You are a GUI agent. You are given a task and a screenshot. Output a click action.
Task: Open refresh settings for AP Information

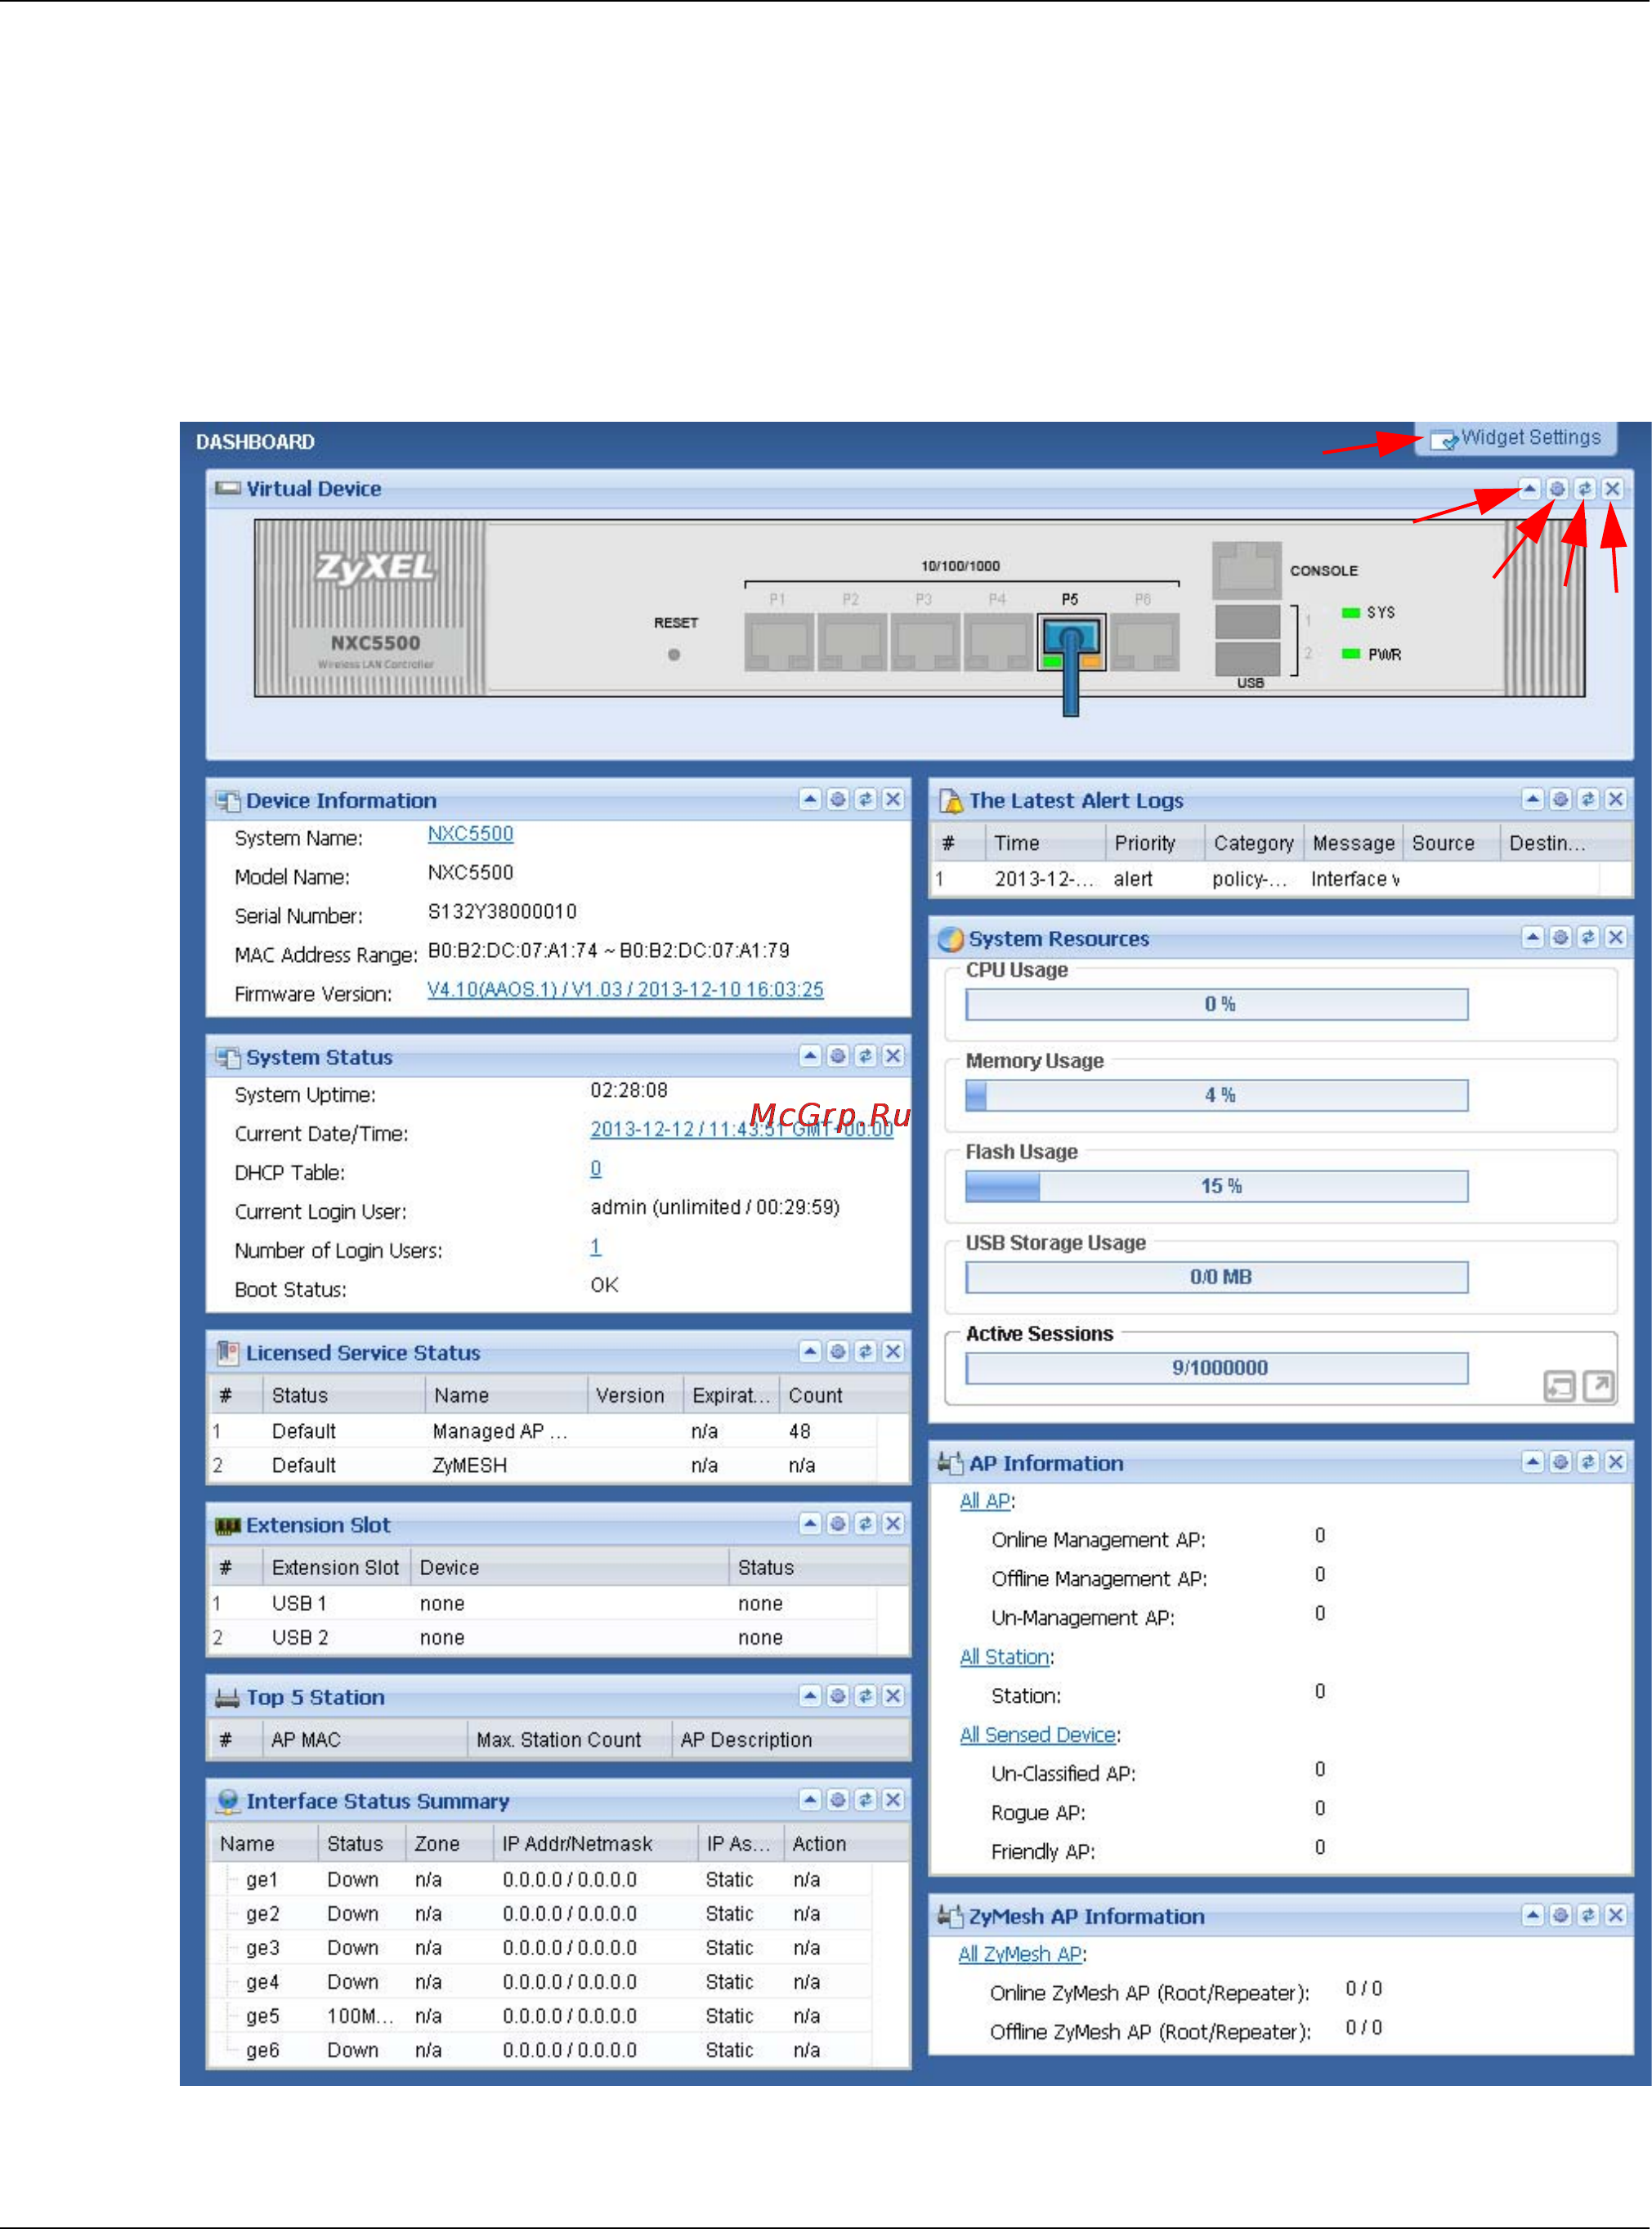1561,1462
